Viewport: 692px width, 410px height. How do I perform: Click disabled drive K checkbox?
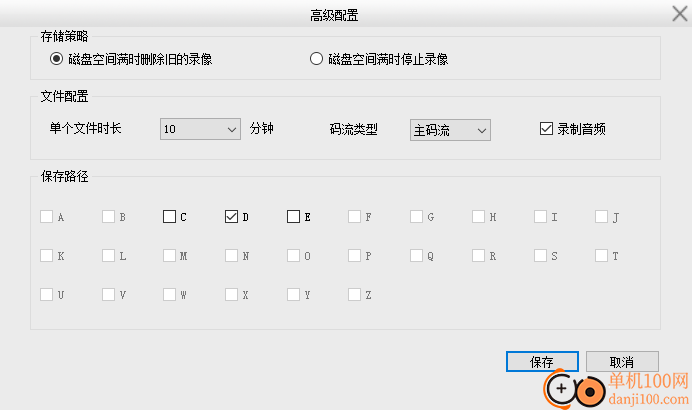[x=46, y=256]
